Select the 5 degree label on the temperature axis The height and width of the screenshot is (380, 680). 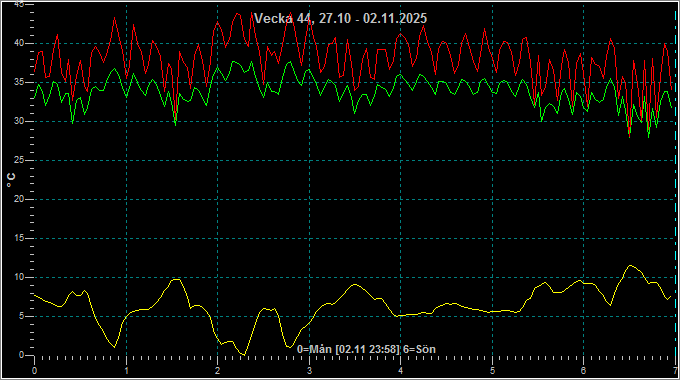[x=22, y=316]
